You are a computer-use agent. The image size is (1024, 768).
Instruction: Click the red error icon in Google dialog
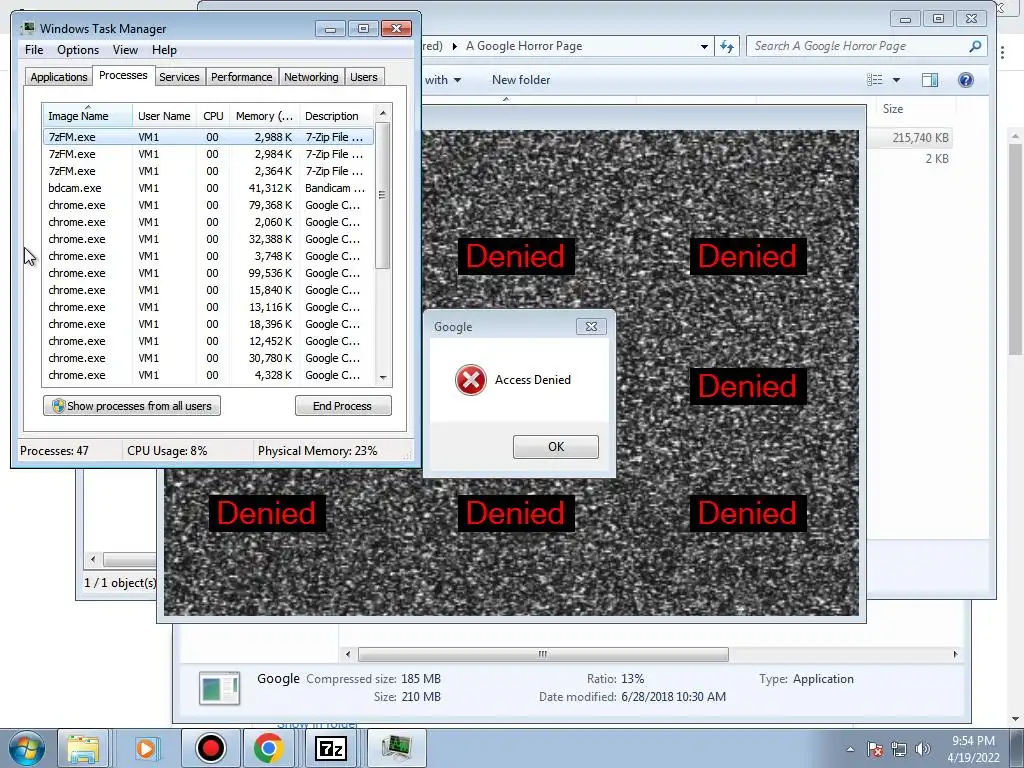pyautogui.click(x=470, y=379)
